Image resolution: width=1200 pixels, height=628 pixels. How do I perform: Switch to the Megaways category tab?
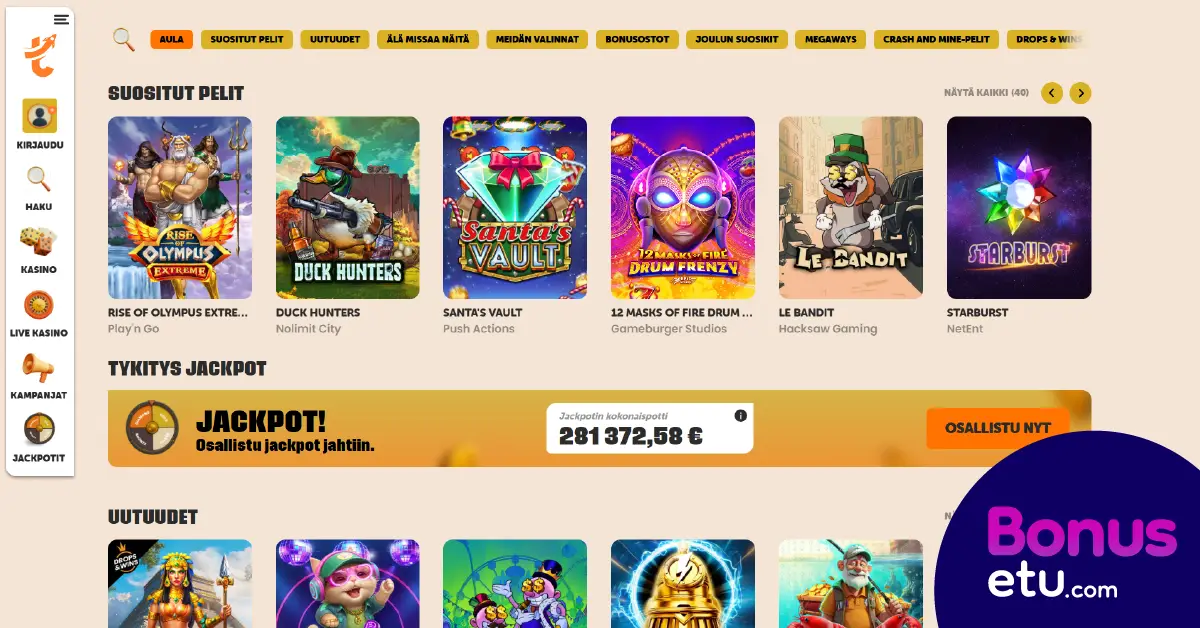831,40
